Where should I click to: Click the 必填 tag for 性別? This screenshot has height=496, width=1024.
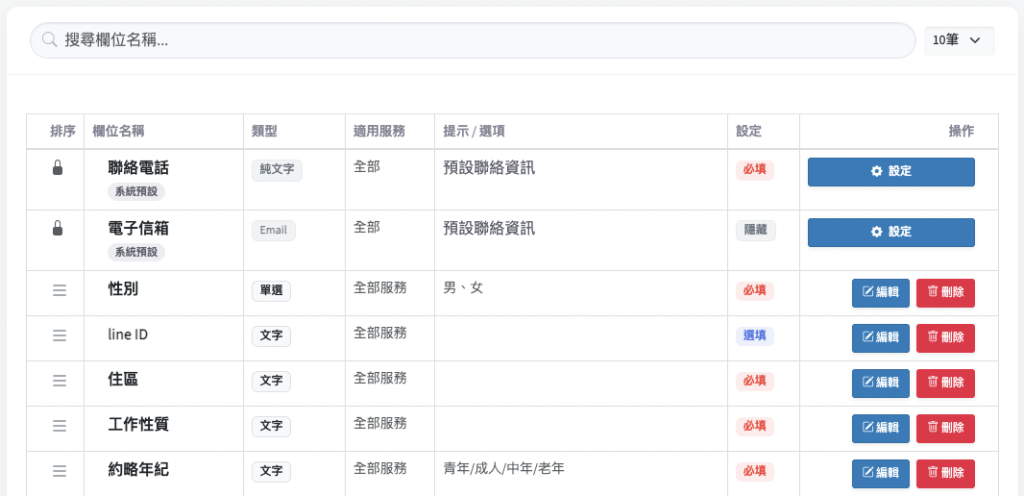pyautogui.click(x=755, y=291)
